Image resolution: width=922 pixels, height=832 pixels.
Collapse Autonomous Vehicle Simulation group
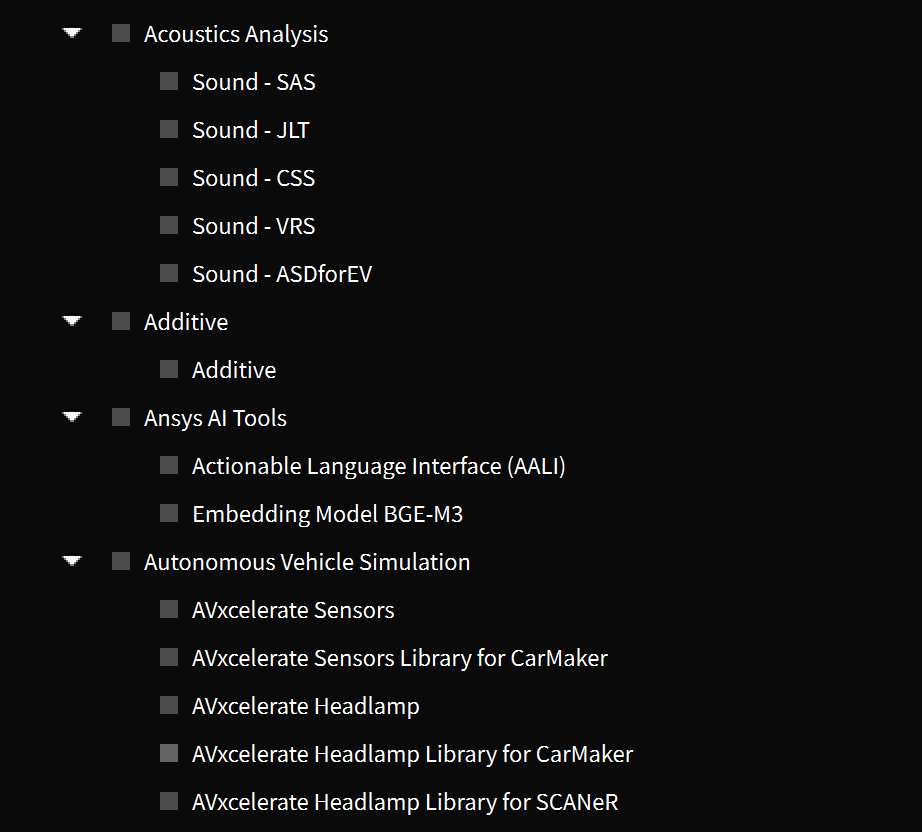click(72, 561)
